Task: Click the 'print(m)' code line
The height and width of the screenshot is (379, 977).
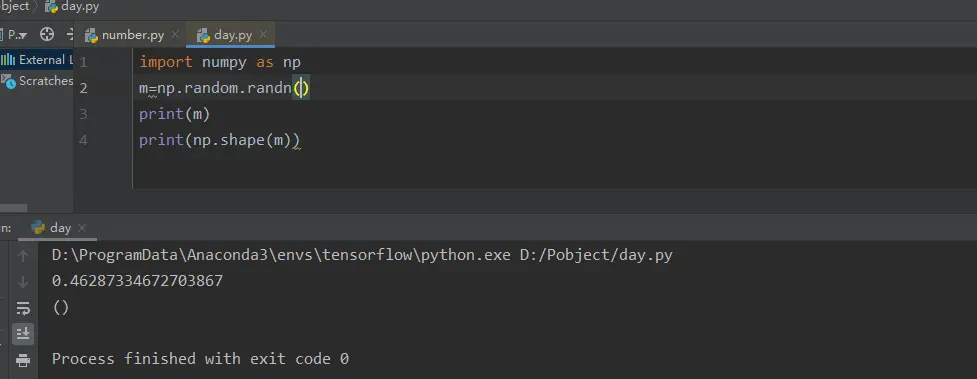Action: [x=174, y=114]
